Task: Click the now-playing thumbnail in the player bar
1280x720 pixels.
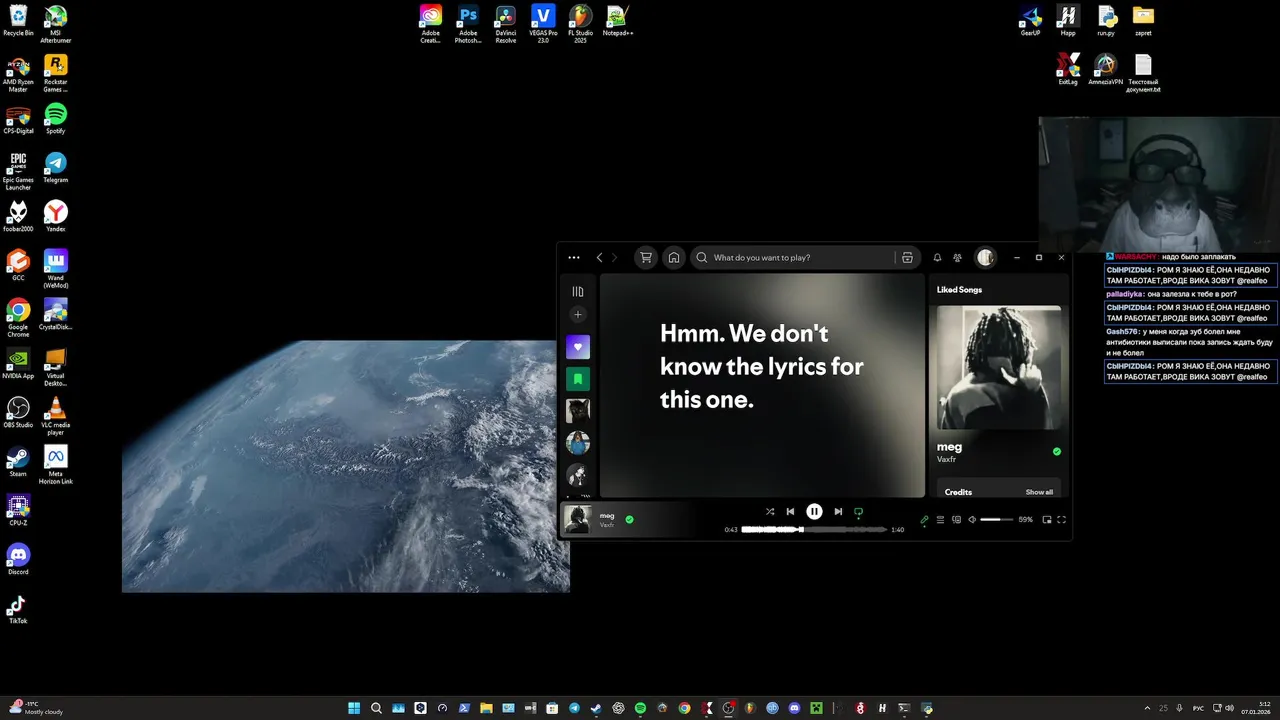Action: point(577,519)
